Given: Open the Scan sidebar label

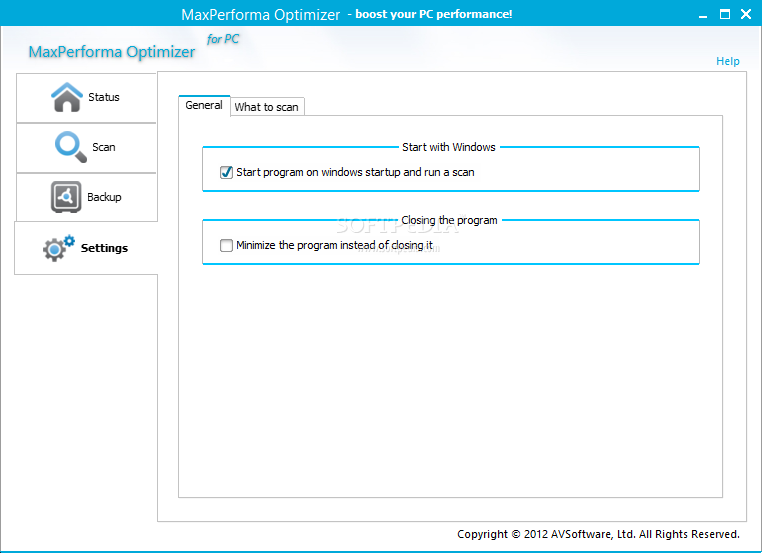Looking at the screenshot, I should pos(104,147).
